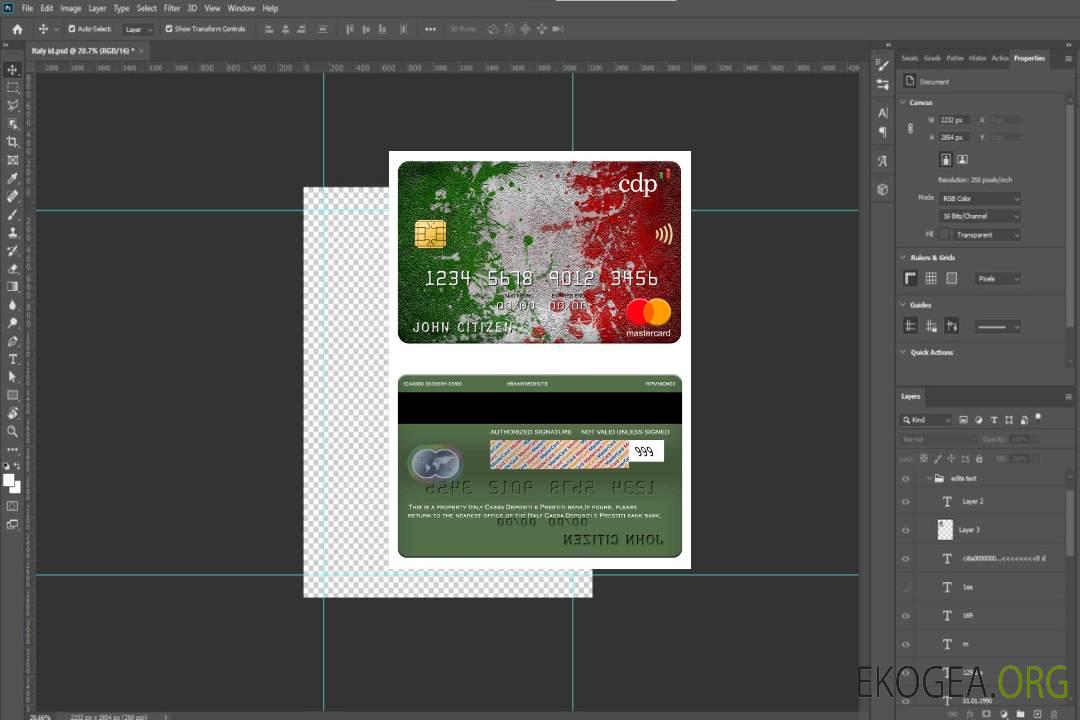Select the Path Selection tool

pyautogui.click(x=12, y=377)
